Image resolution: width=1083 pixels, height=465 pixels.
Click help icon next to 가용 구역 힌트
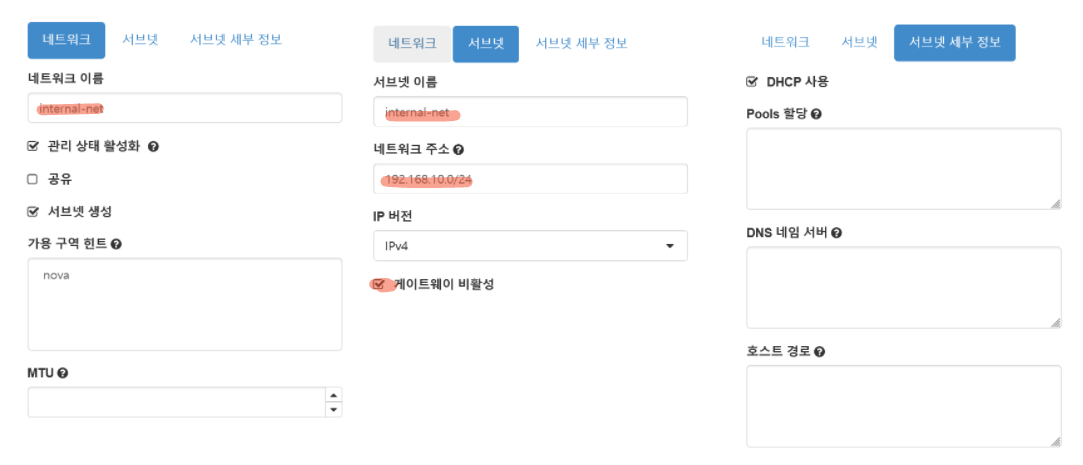116,244
